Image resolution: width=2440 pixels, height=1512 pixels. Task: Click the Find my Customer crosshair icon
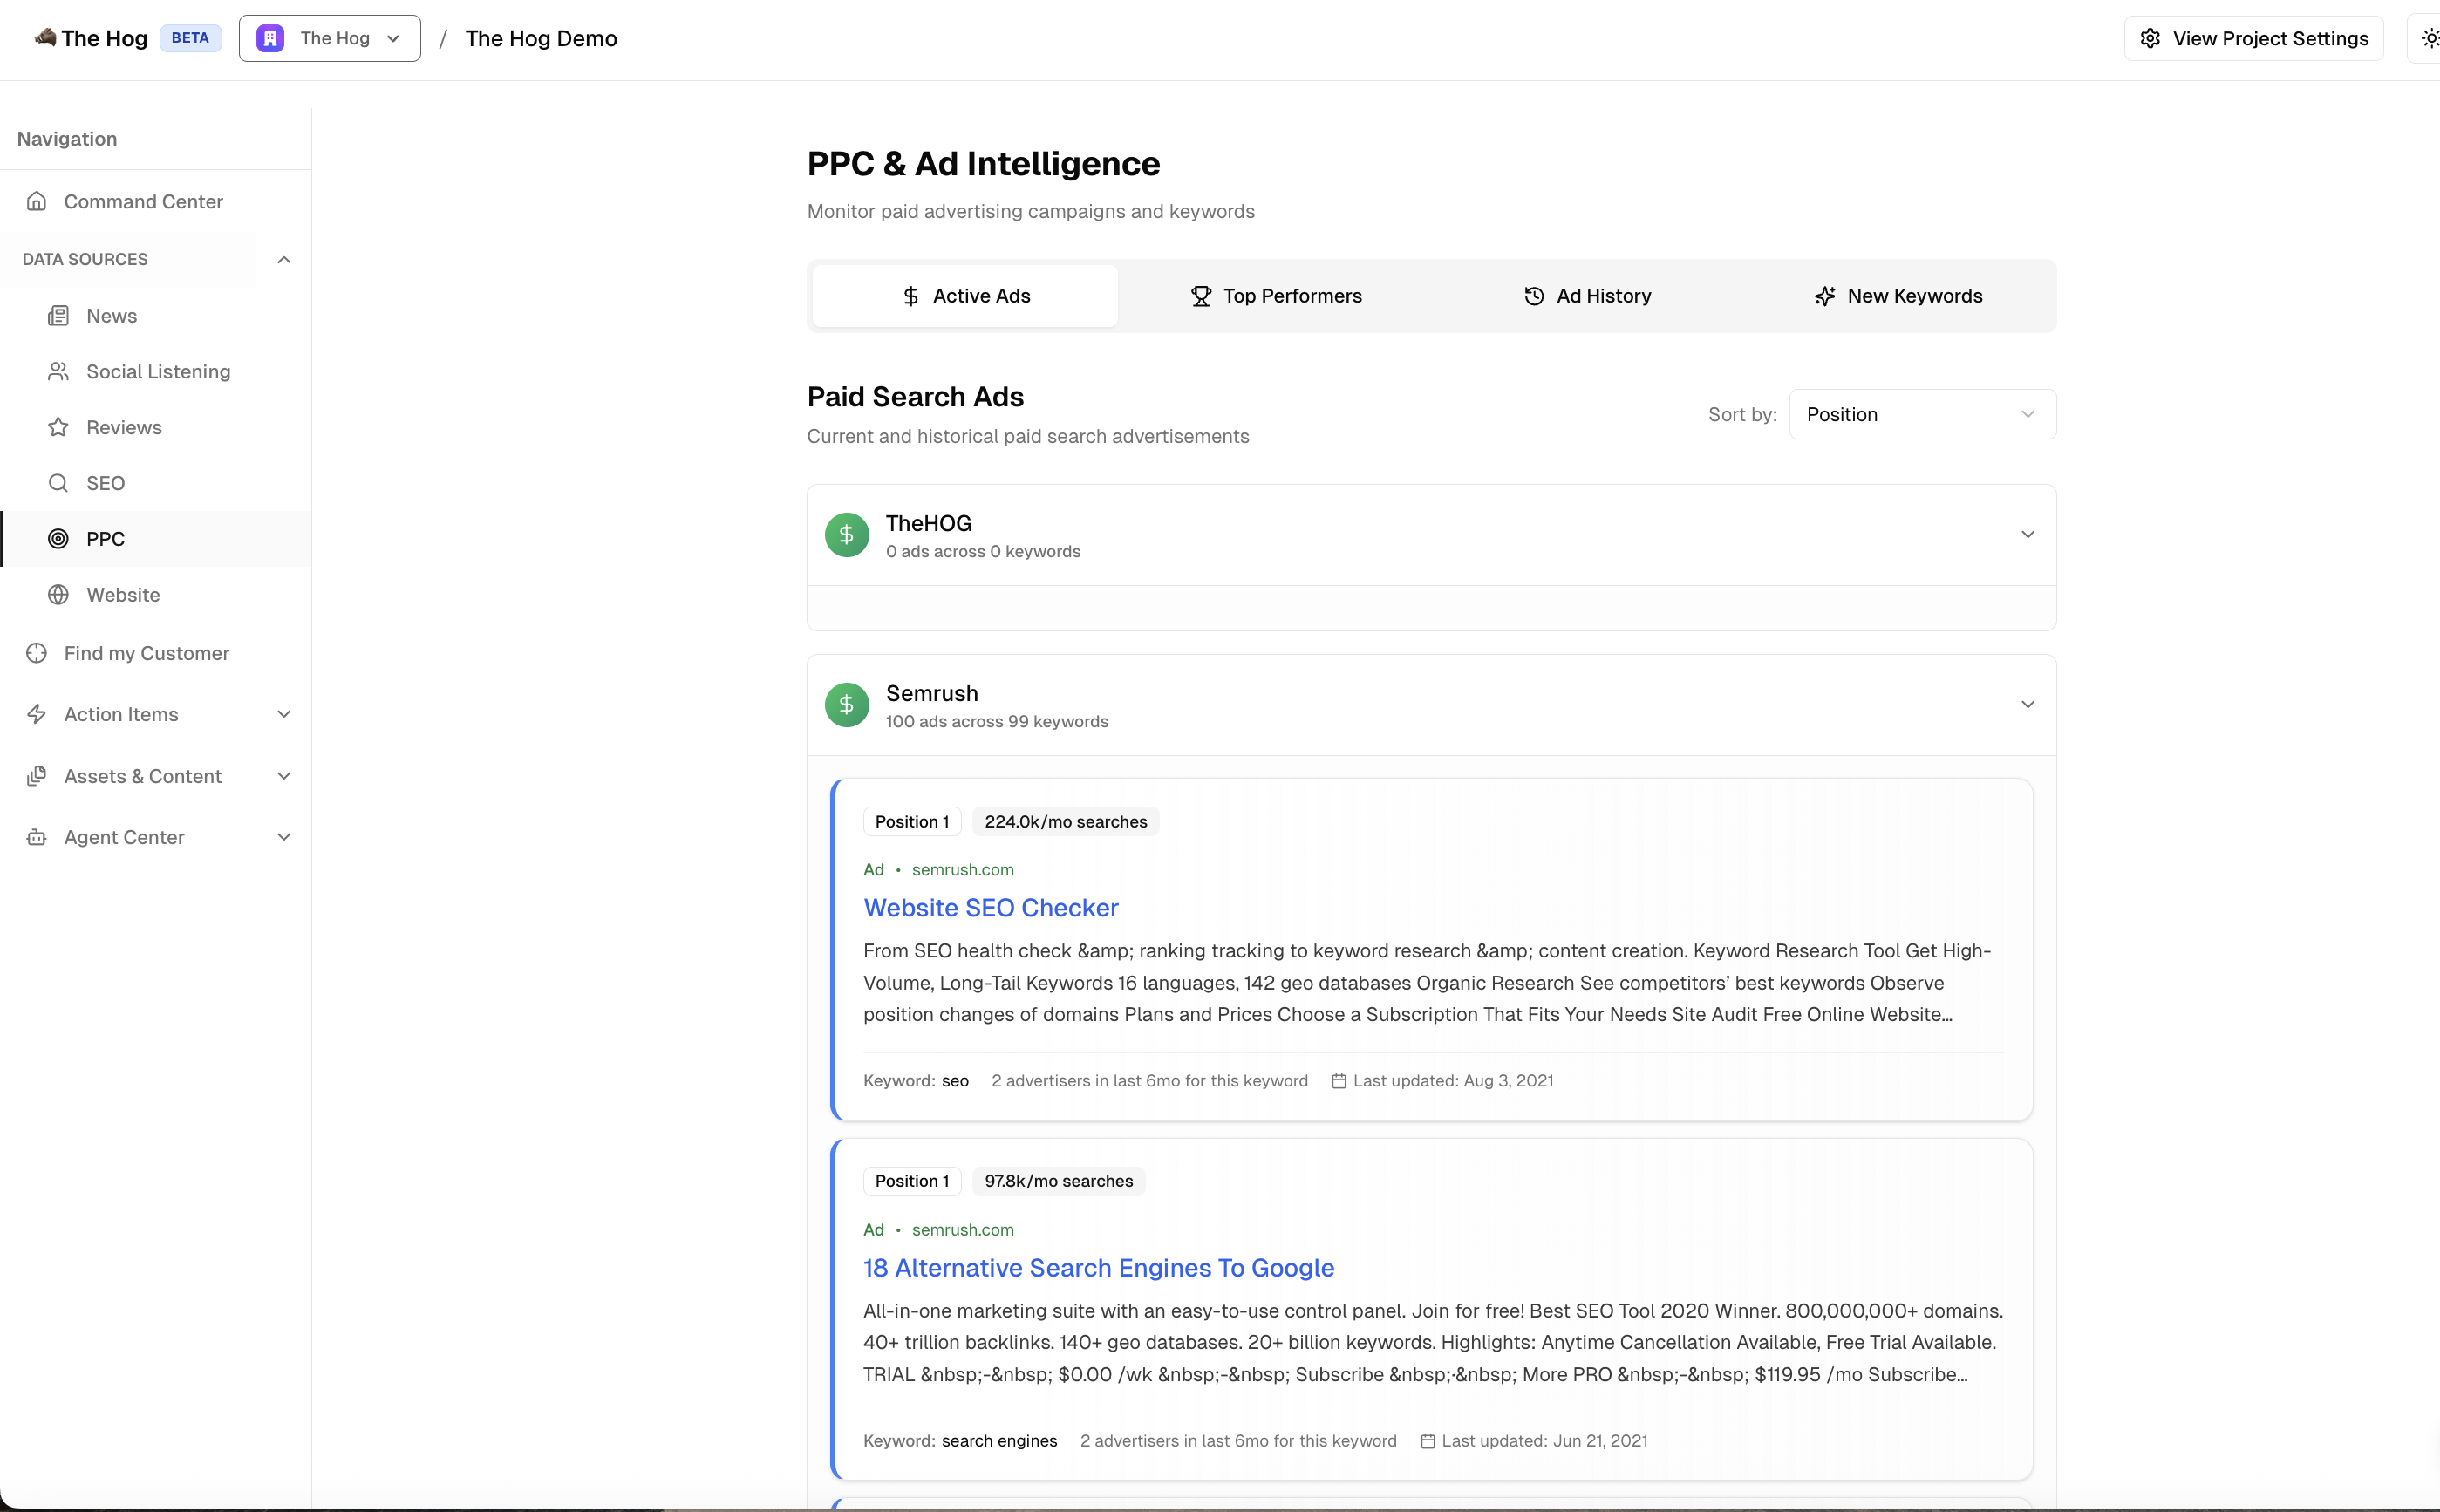[37, 653]
